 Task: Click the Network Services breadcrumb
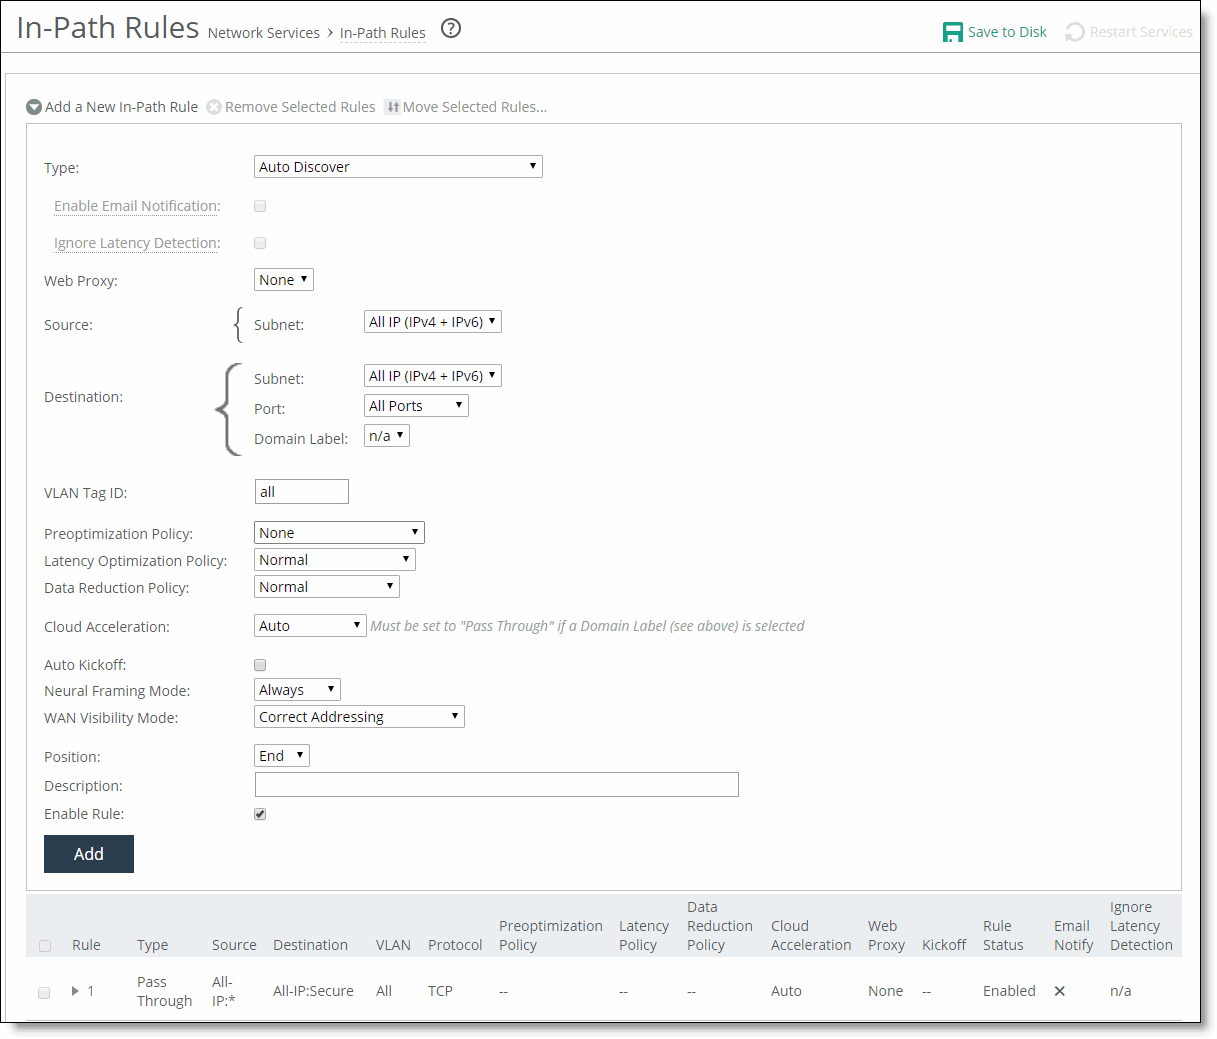263,33
